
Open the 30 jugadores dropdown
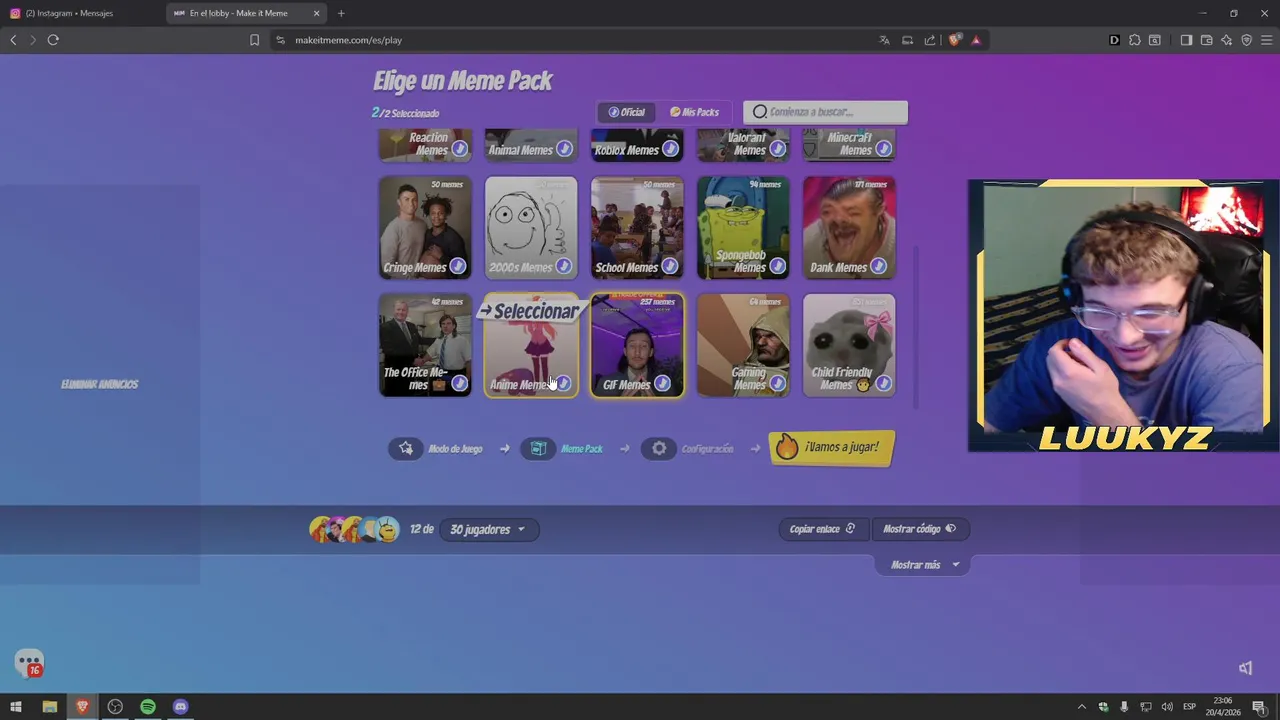(489, 529)
